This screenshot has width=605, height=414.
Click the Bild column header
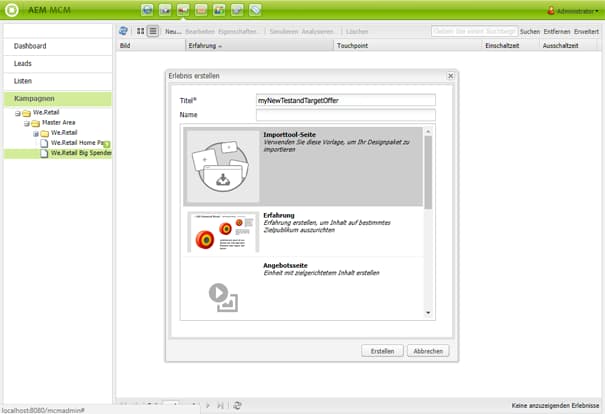click(151, 46)
